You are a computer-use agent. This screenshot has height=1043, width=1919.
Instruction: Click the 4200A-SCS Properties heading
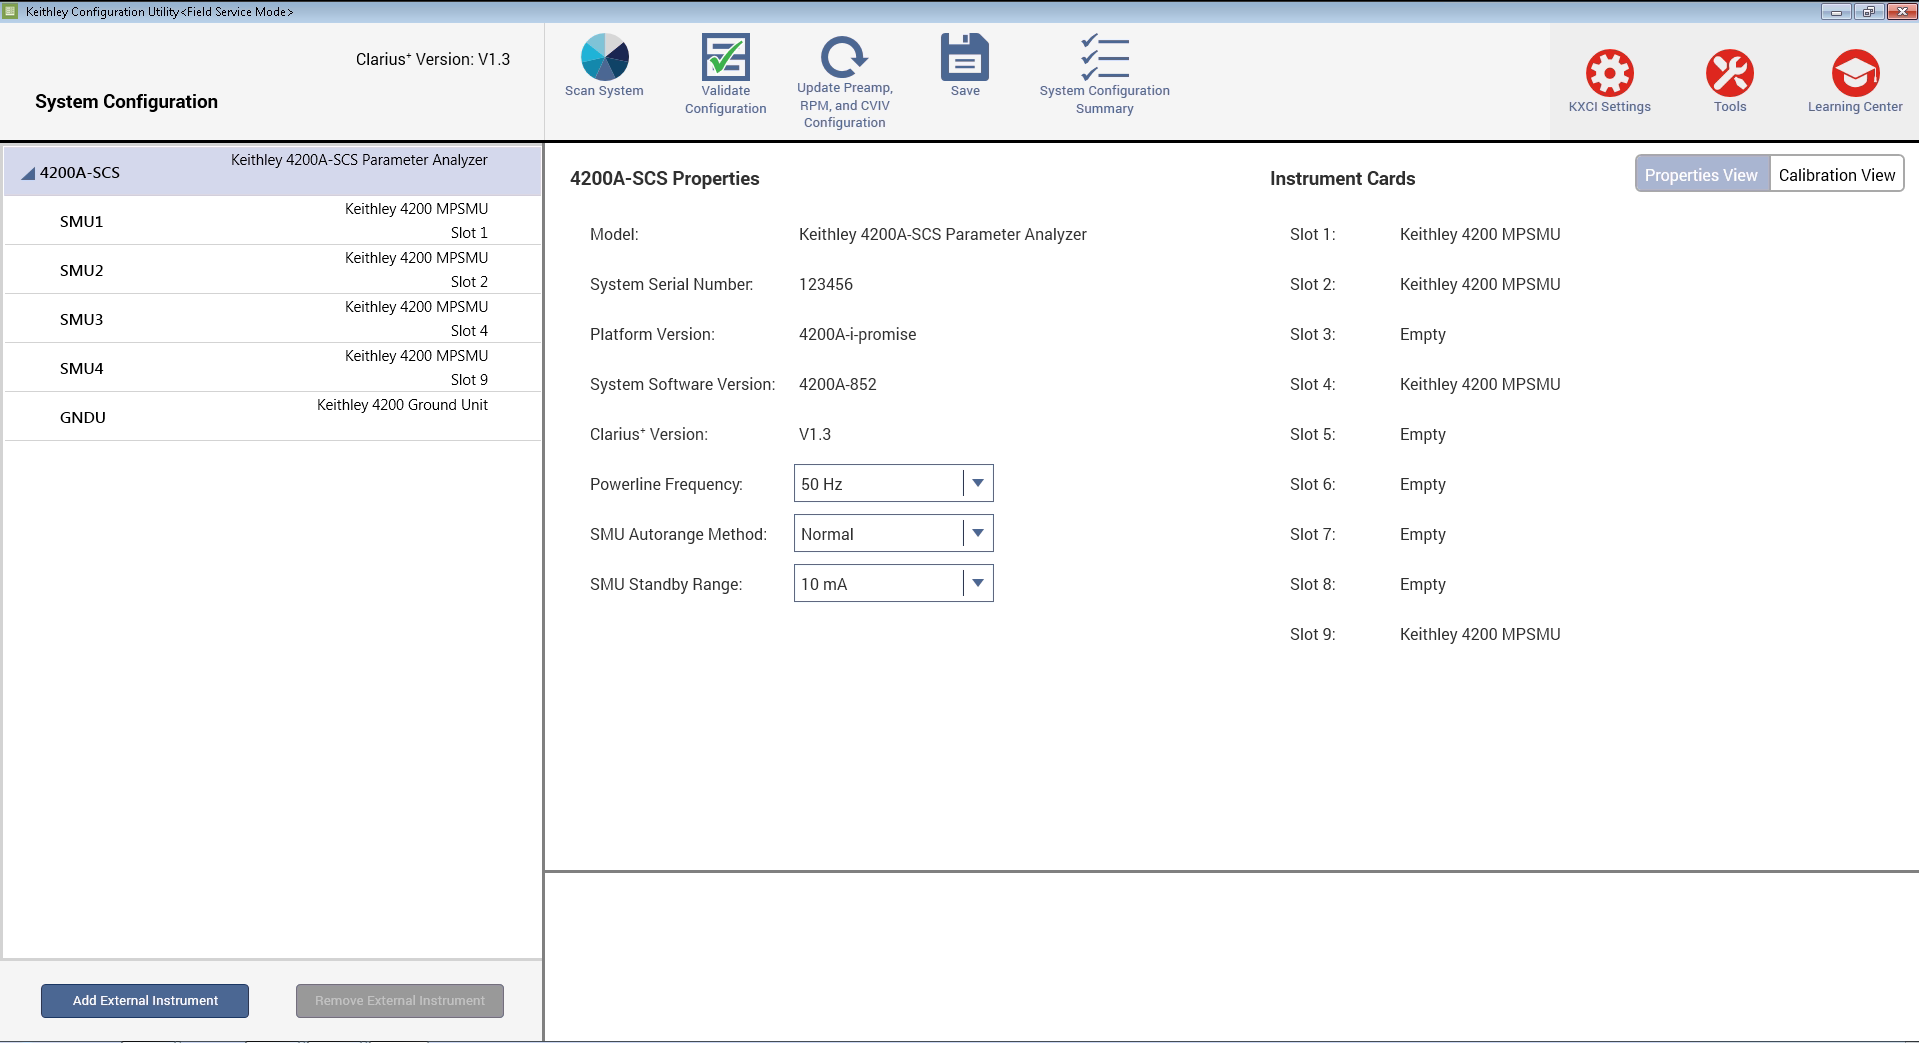pos(665,179)
